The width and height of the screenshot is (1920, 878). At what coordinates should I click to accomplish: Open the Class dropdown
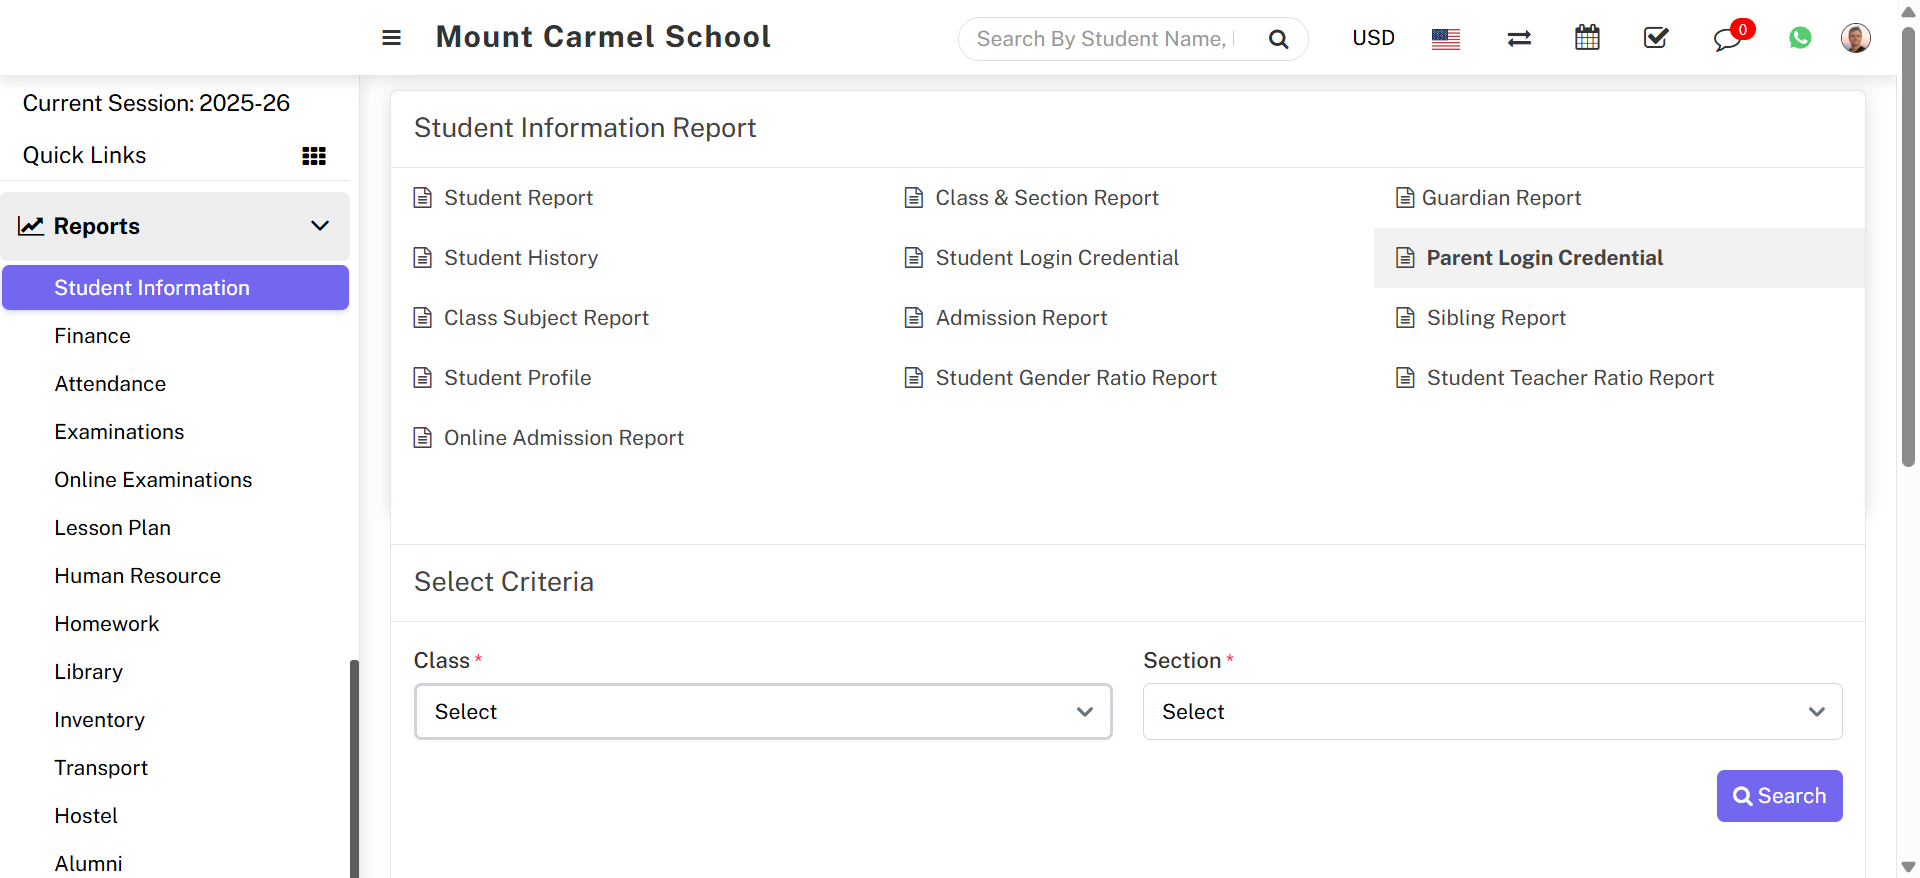[763, 712]
